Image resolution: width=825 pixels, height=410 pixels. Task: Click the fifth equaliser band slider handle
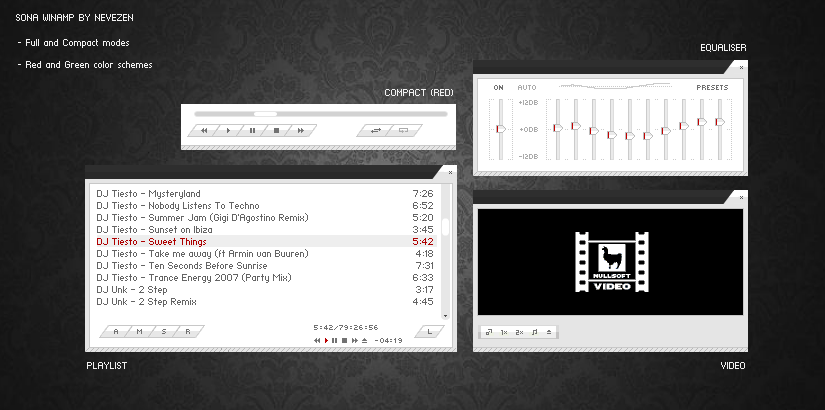pyautogui.click(x=630, y=136)
